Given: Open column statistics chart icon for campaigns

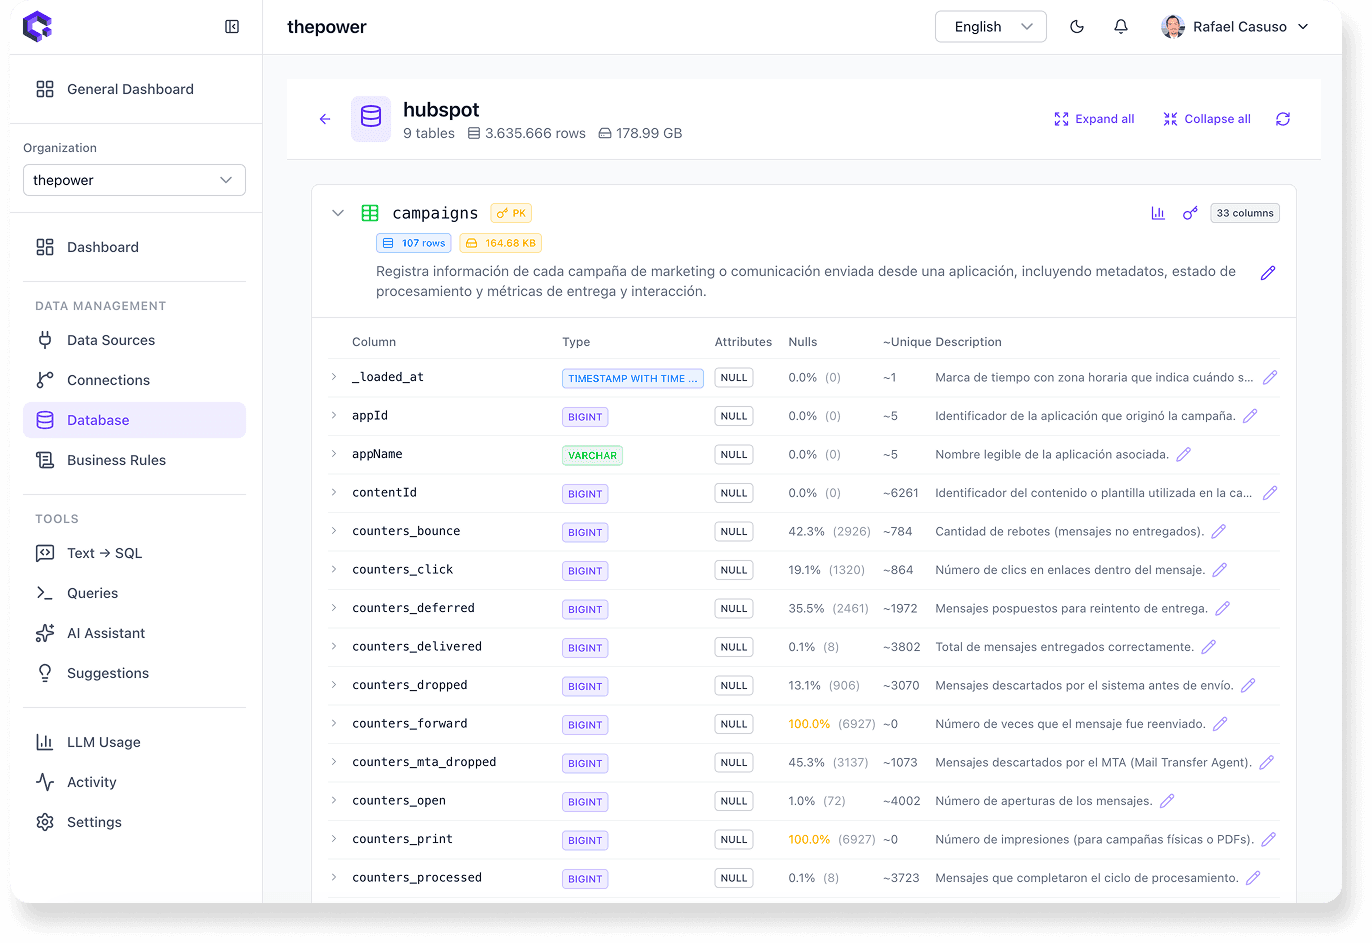Looking at the screenshot, I should point(1158,213).
